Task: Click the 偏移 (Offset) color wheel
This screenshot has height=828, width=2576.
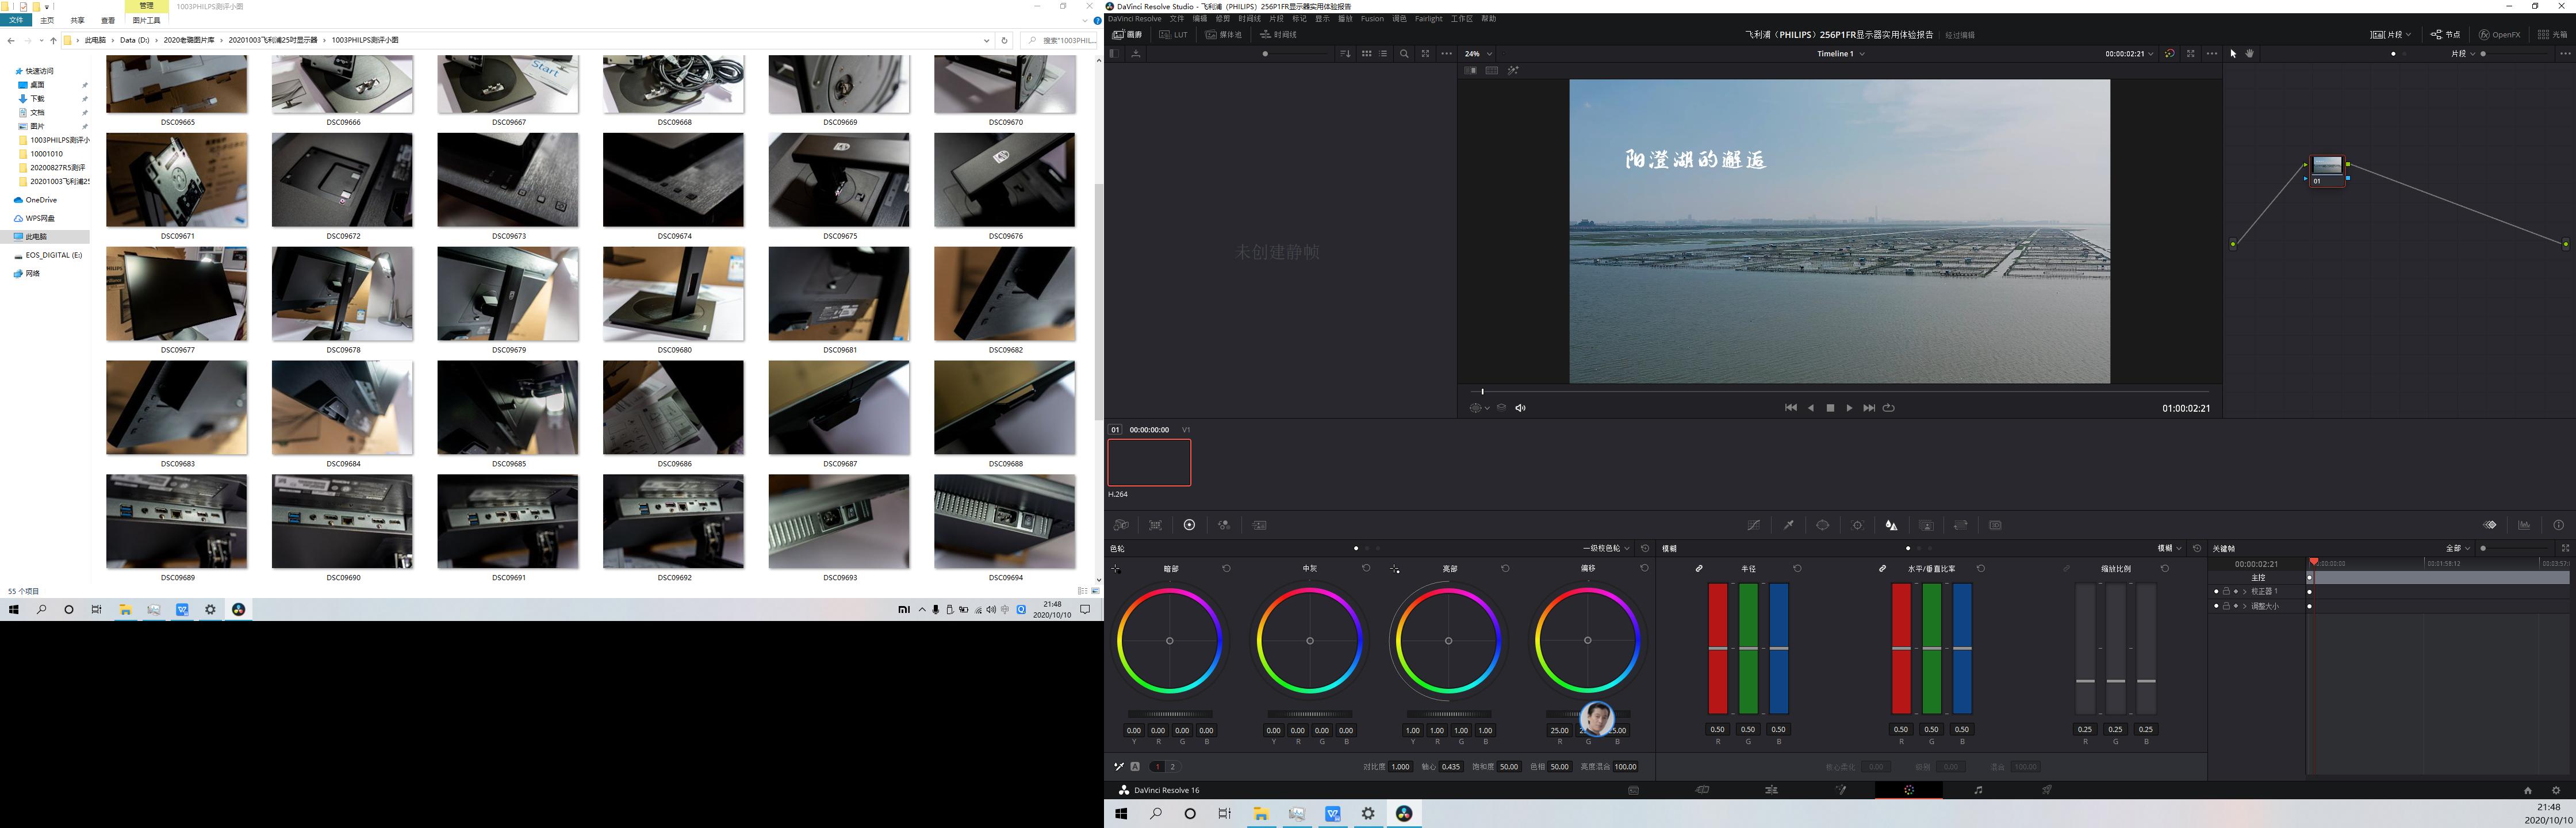Action: point(1587,640)
